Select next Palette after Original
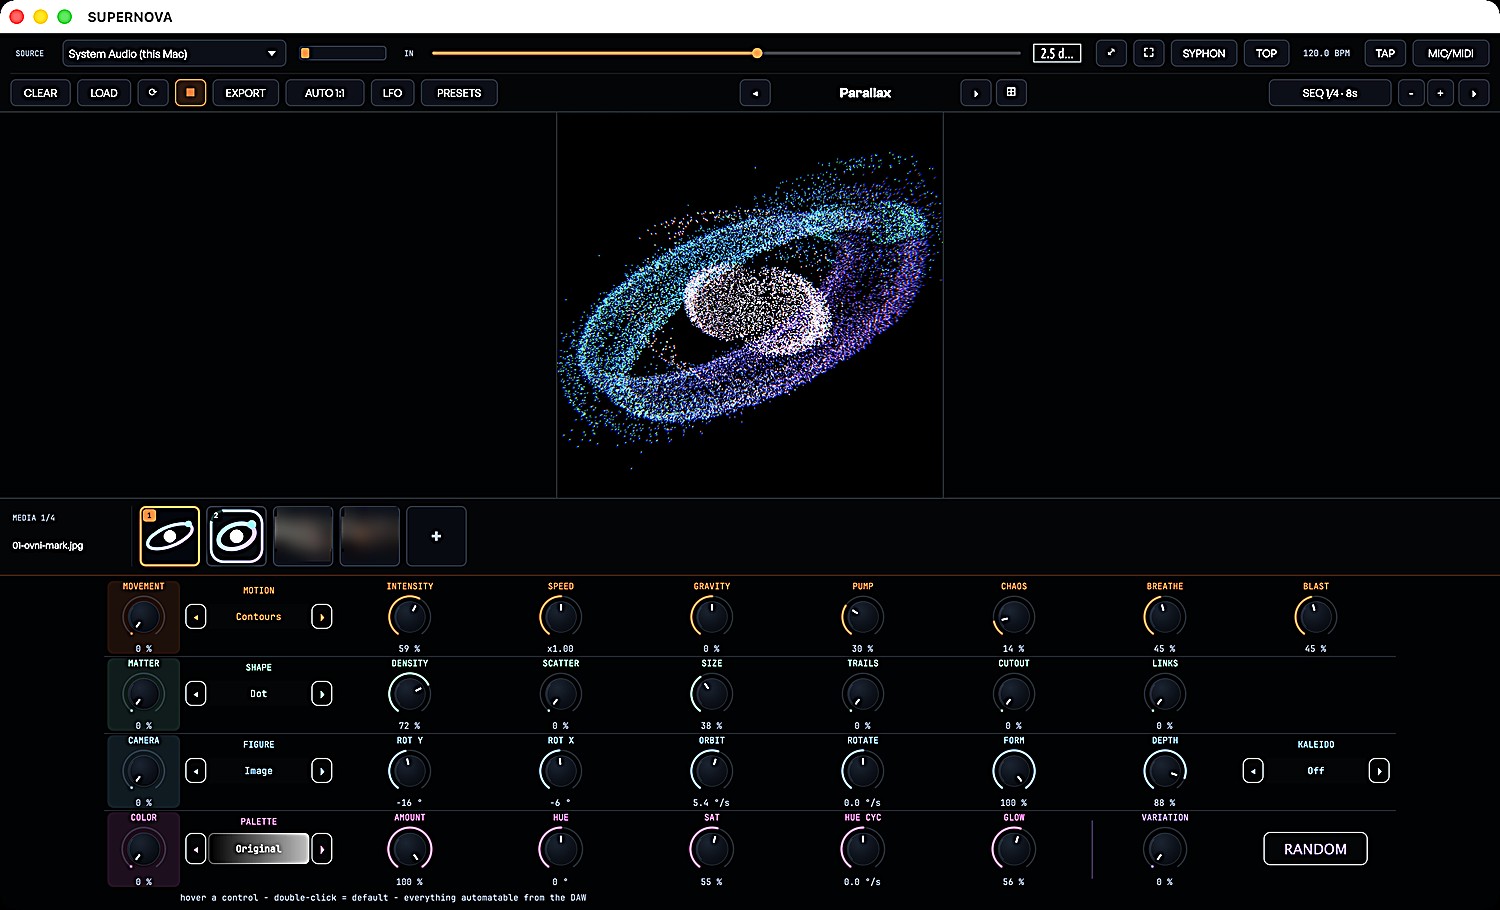The width and height of the screenshot is (1500, 910). 322,849
